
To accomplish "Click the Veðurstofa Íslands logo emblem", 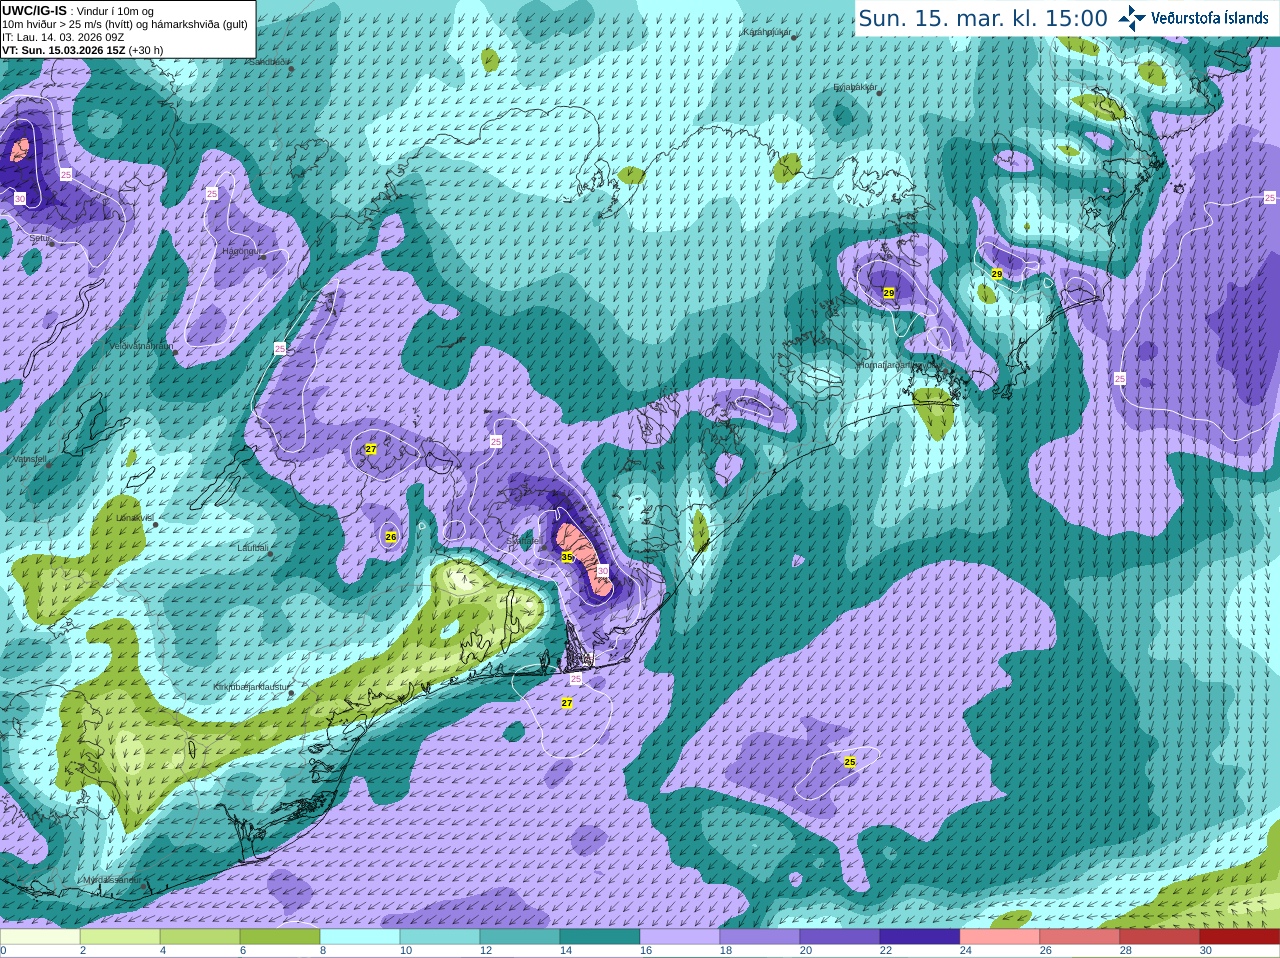I will (1132, 18).
